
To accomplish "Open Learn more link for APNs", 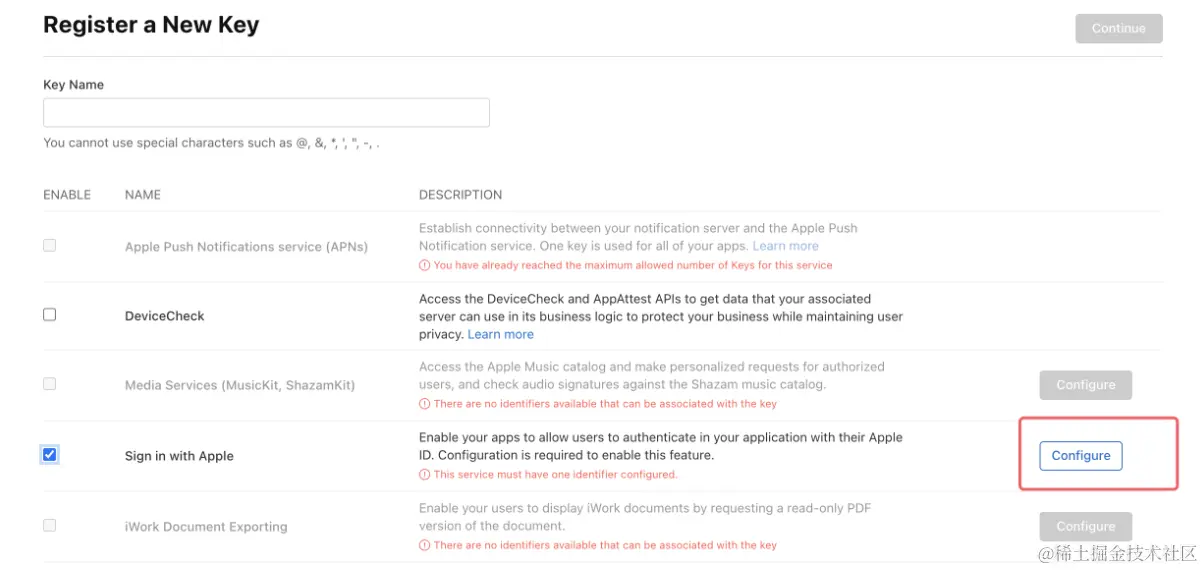I will [785, 246].
